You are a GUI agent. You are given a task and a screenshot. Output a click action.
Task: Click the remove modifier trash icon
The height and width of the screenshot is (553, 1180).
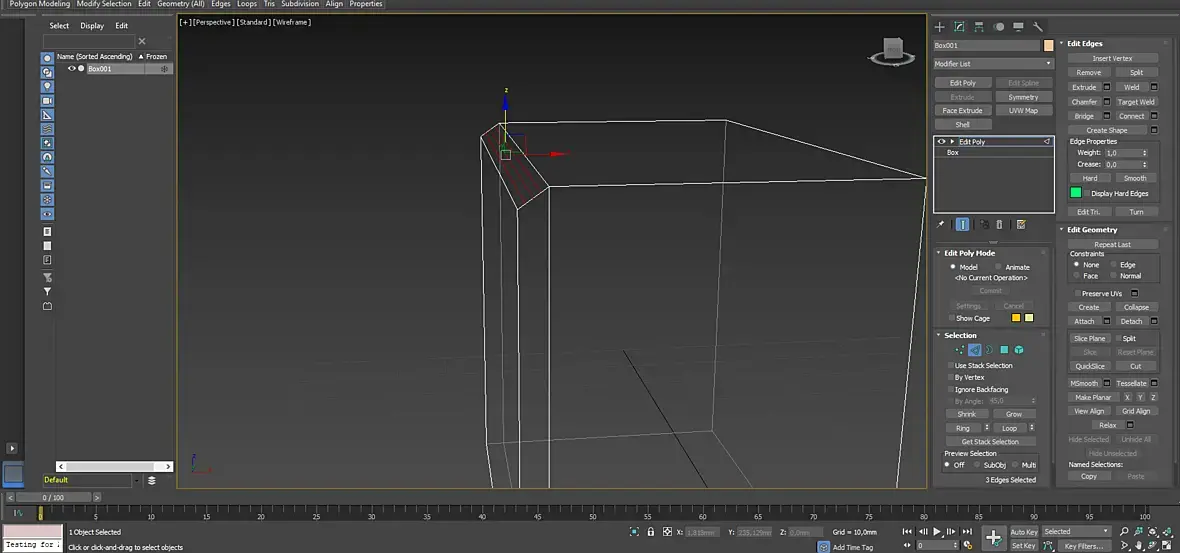999,225
